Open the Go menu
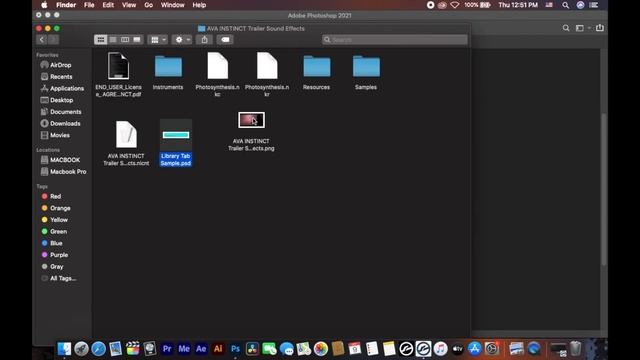This screenshot has width=640, height=360. click(x=149, y=5)
